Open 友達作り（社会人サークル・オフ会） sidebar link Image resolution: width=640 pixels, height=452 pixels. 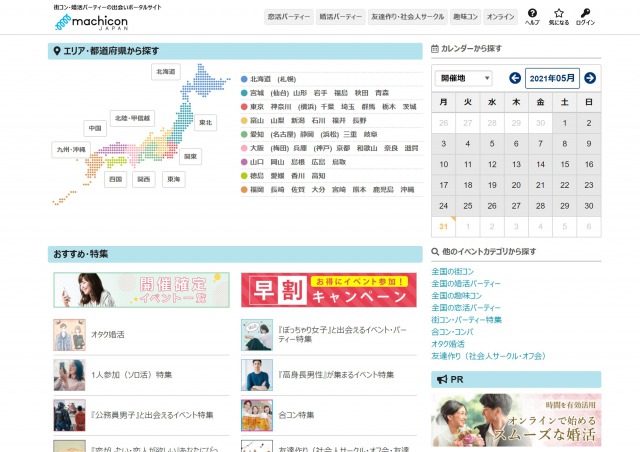(x=489, y=356)
